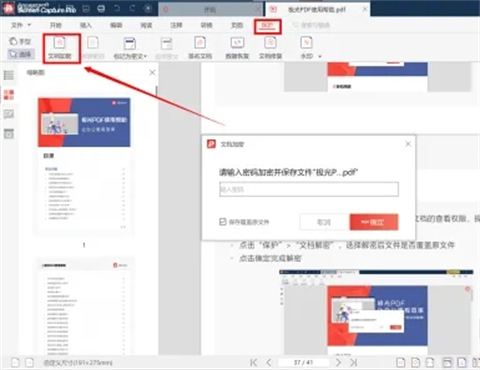Open the 文件 file menu dropdown
Screen dimensions: 480x370
pyautogui.click(x=21, y=25)
